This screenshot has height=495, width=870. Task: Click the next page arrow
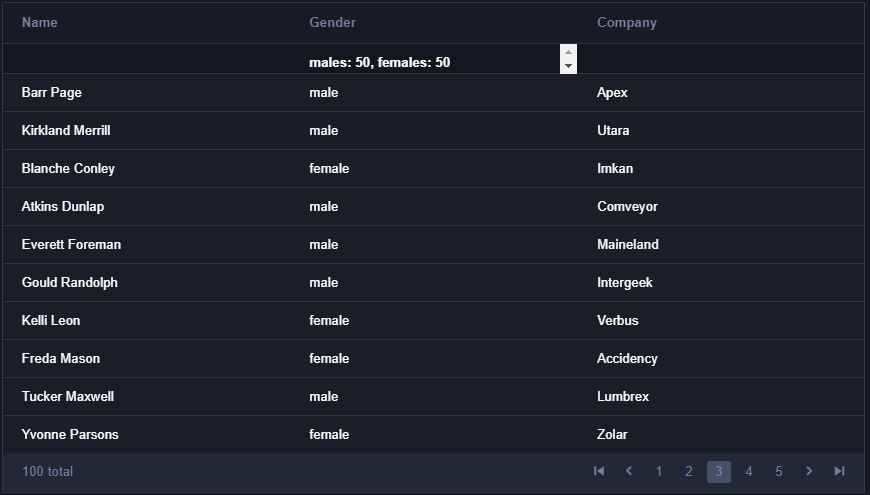click(809, 471)
